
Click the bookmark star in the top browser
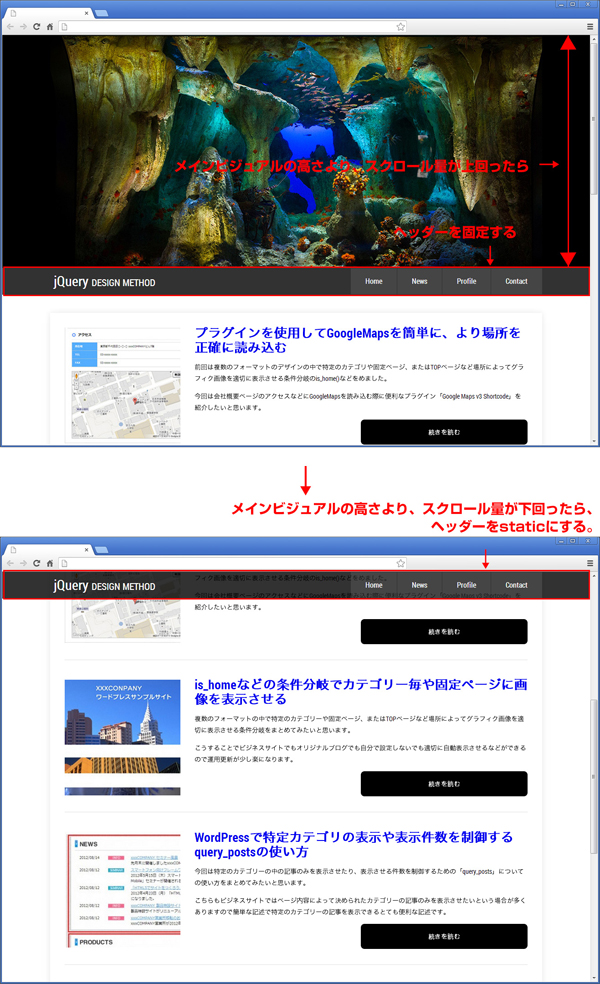pyautogui.click(x=401, y=27)
